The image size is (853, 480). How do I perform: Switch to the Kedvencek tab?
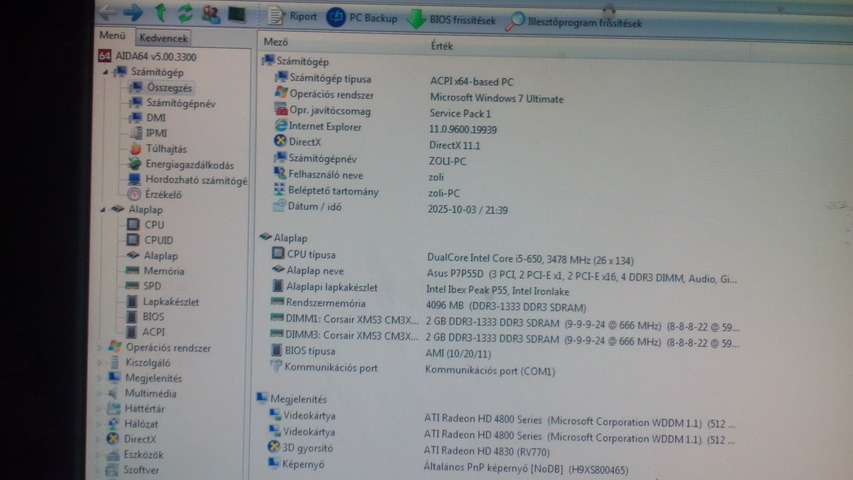click(x=163, y=38)
